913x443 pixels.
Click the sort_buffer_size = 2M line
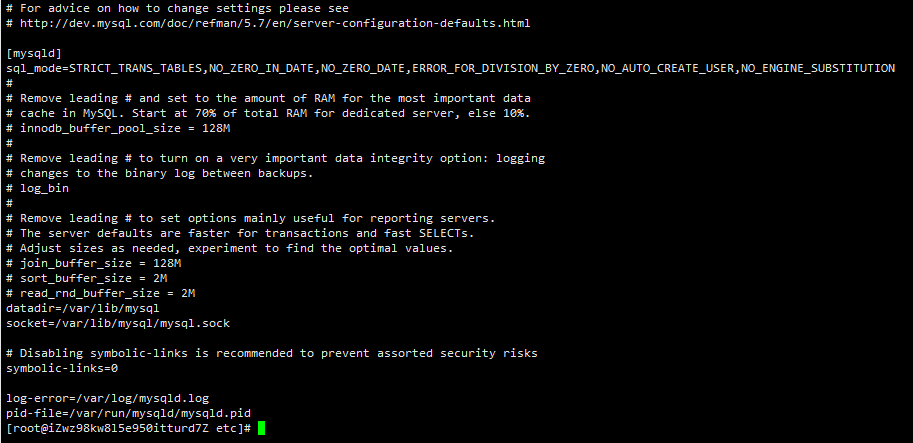click(87, 278)
